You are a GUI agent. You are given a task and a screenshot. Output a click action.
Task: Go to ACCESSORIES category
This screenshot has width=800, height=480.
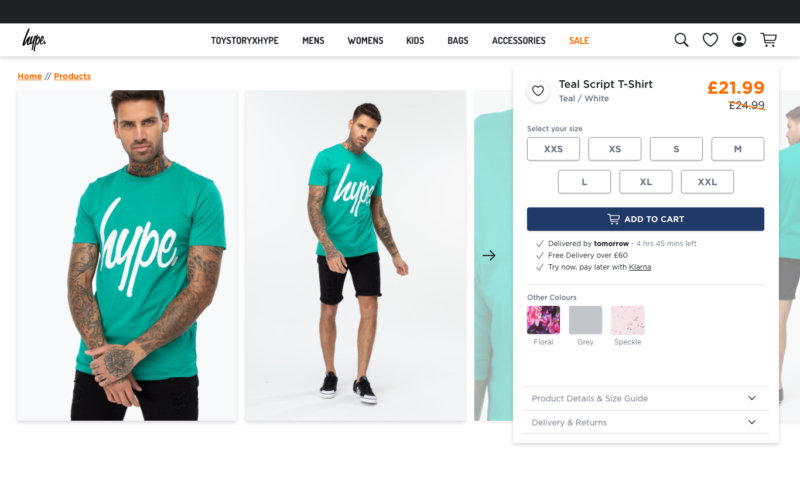[x=518, y=40]
